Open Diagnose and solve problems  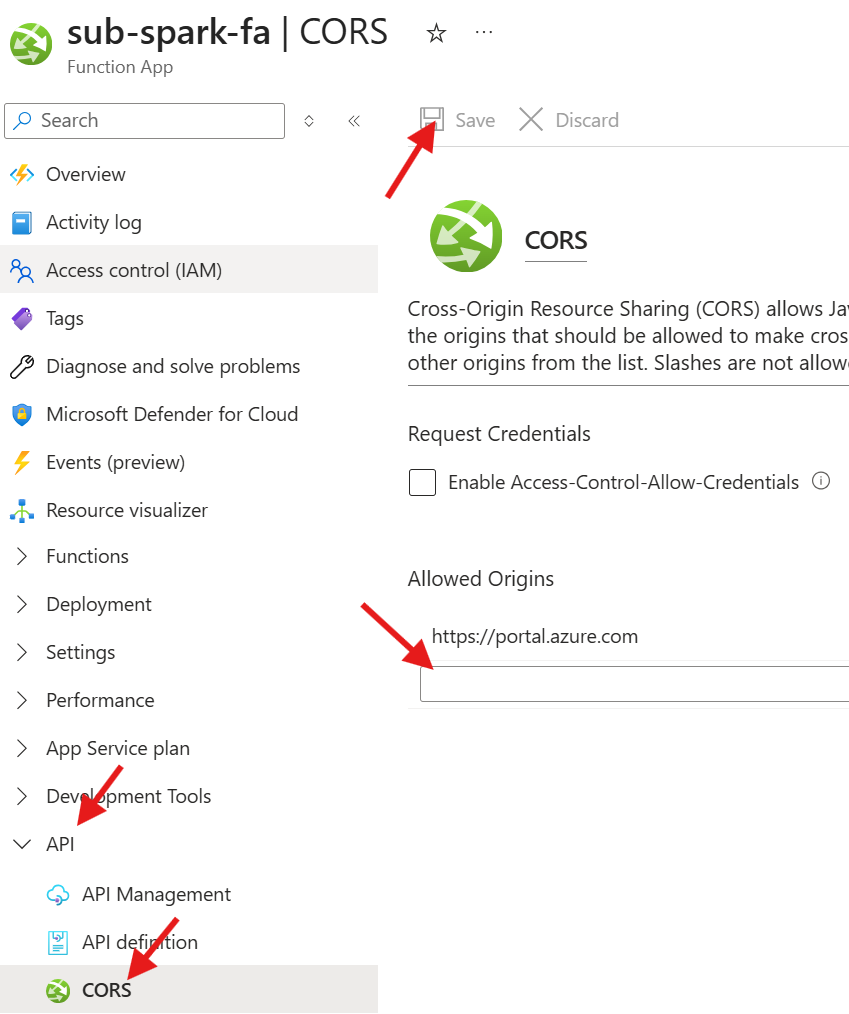pos(172,366)
